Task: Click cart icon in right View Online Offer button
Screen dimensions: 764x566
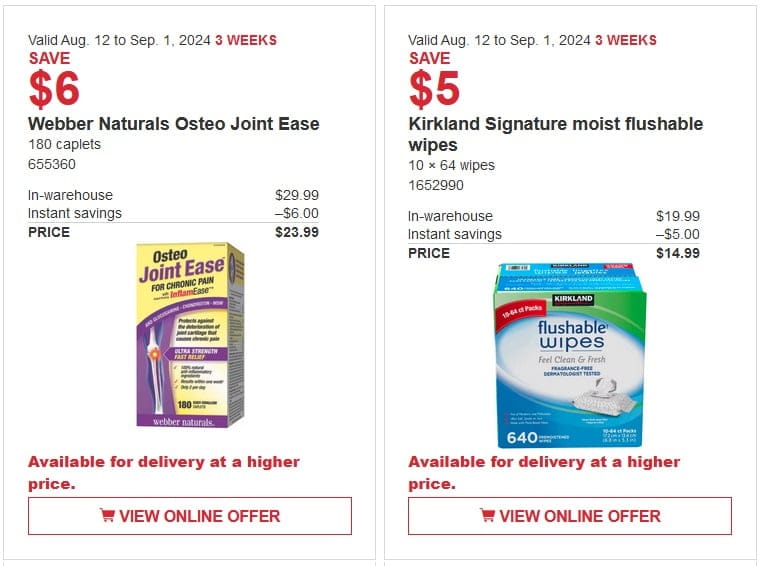Action: (487, 515)
